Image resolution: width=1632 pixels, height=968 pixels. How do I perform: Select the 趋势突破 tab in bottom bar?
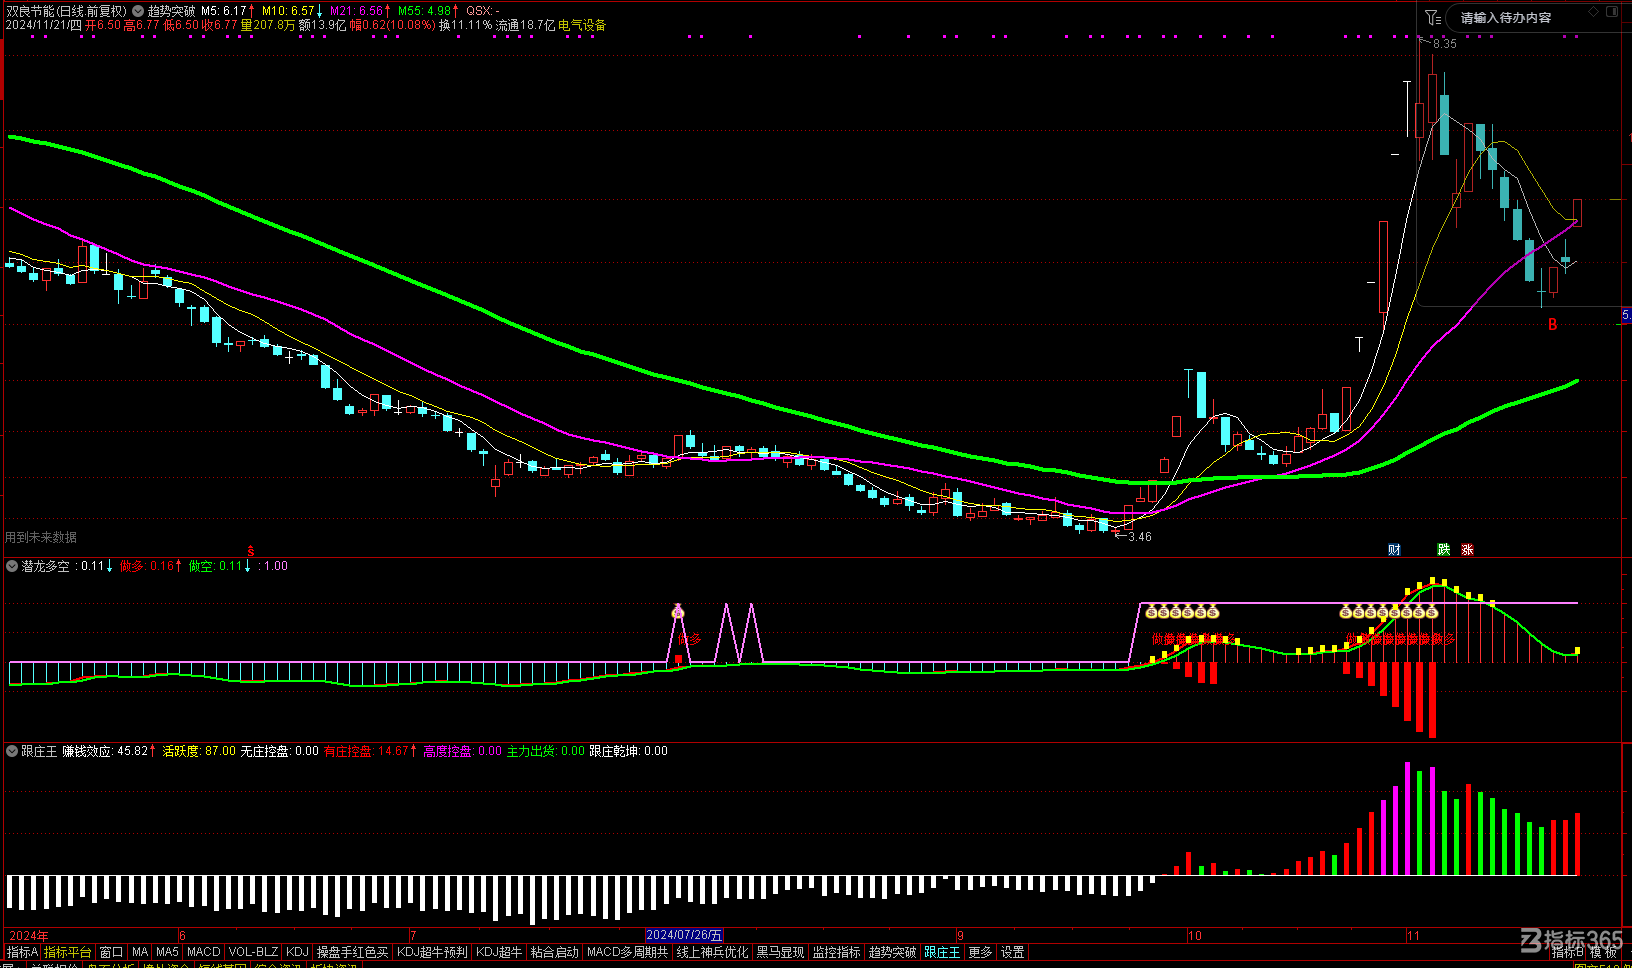click(892, 952)
